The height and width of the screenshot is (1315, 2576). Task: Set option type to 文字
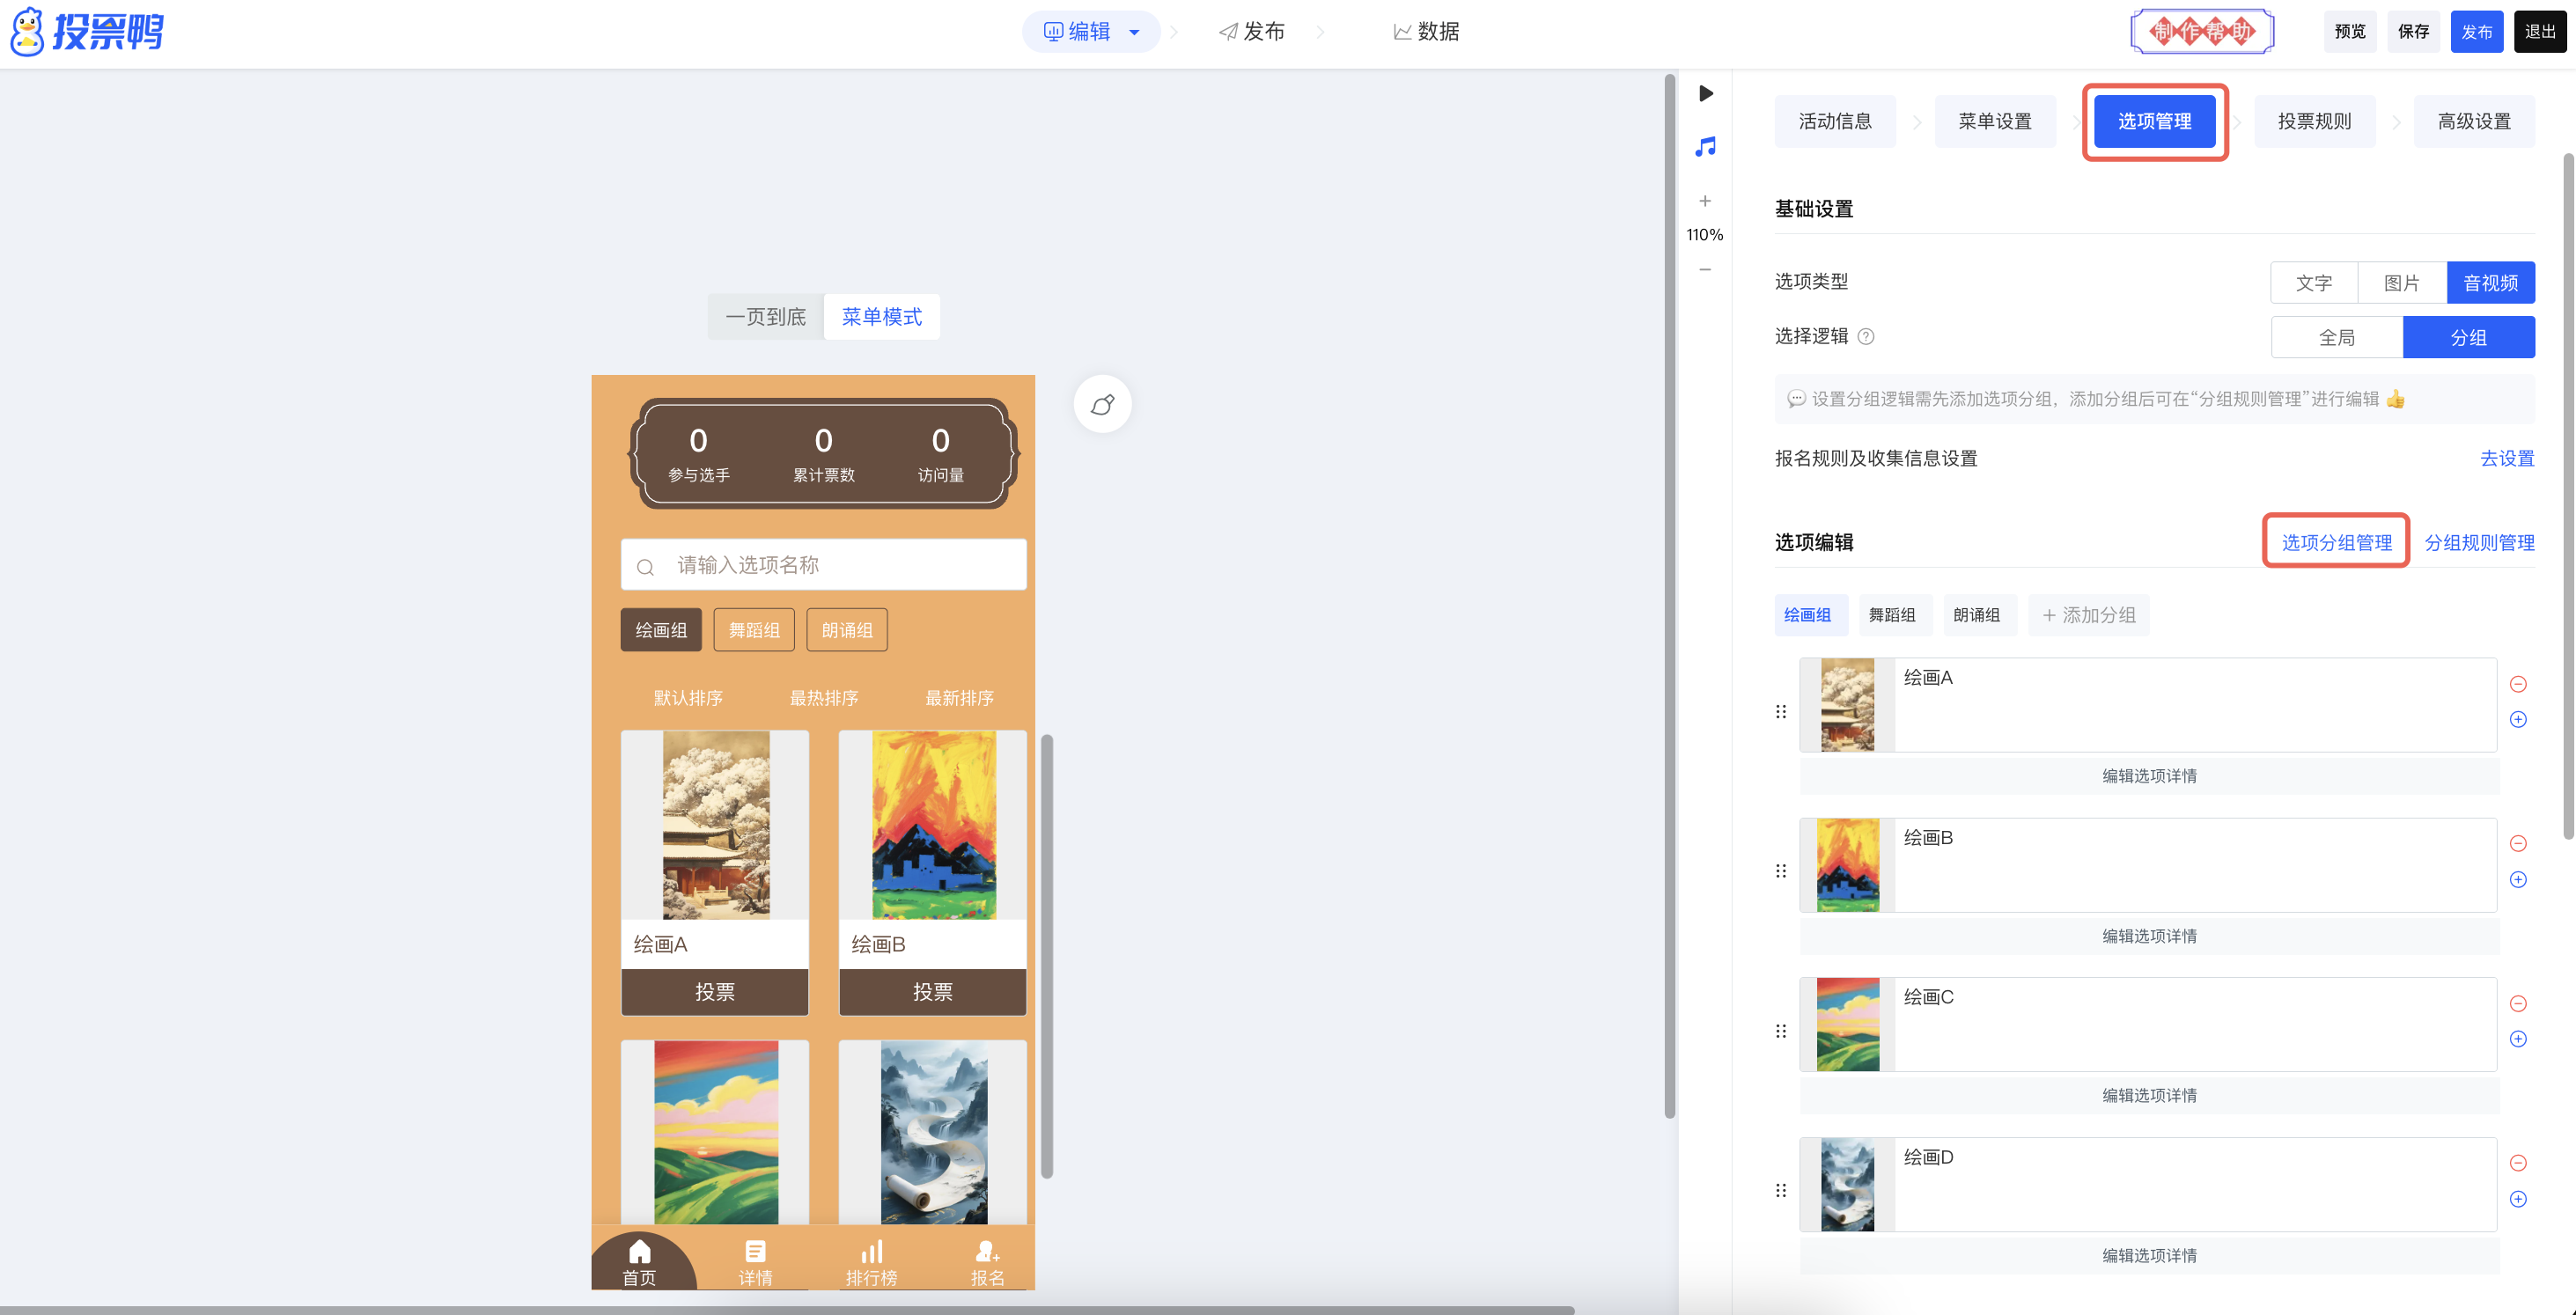pos(2314,283)
